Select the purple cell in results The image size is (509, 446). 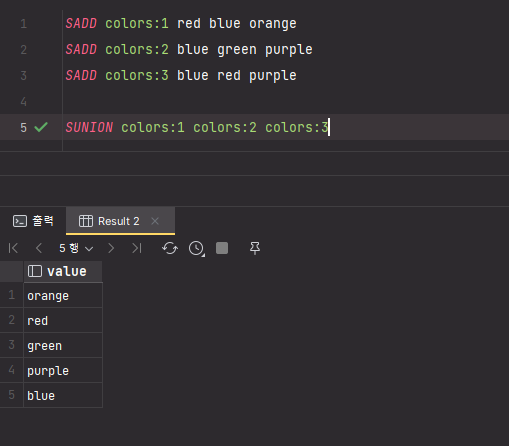[63, 370]
